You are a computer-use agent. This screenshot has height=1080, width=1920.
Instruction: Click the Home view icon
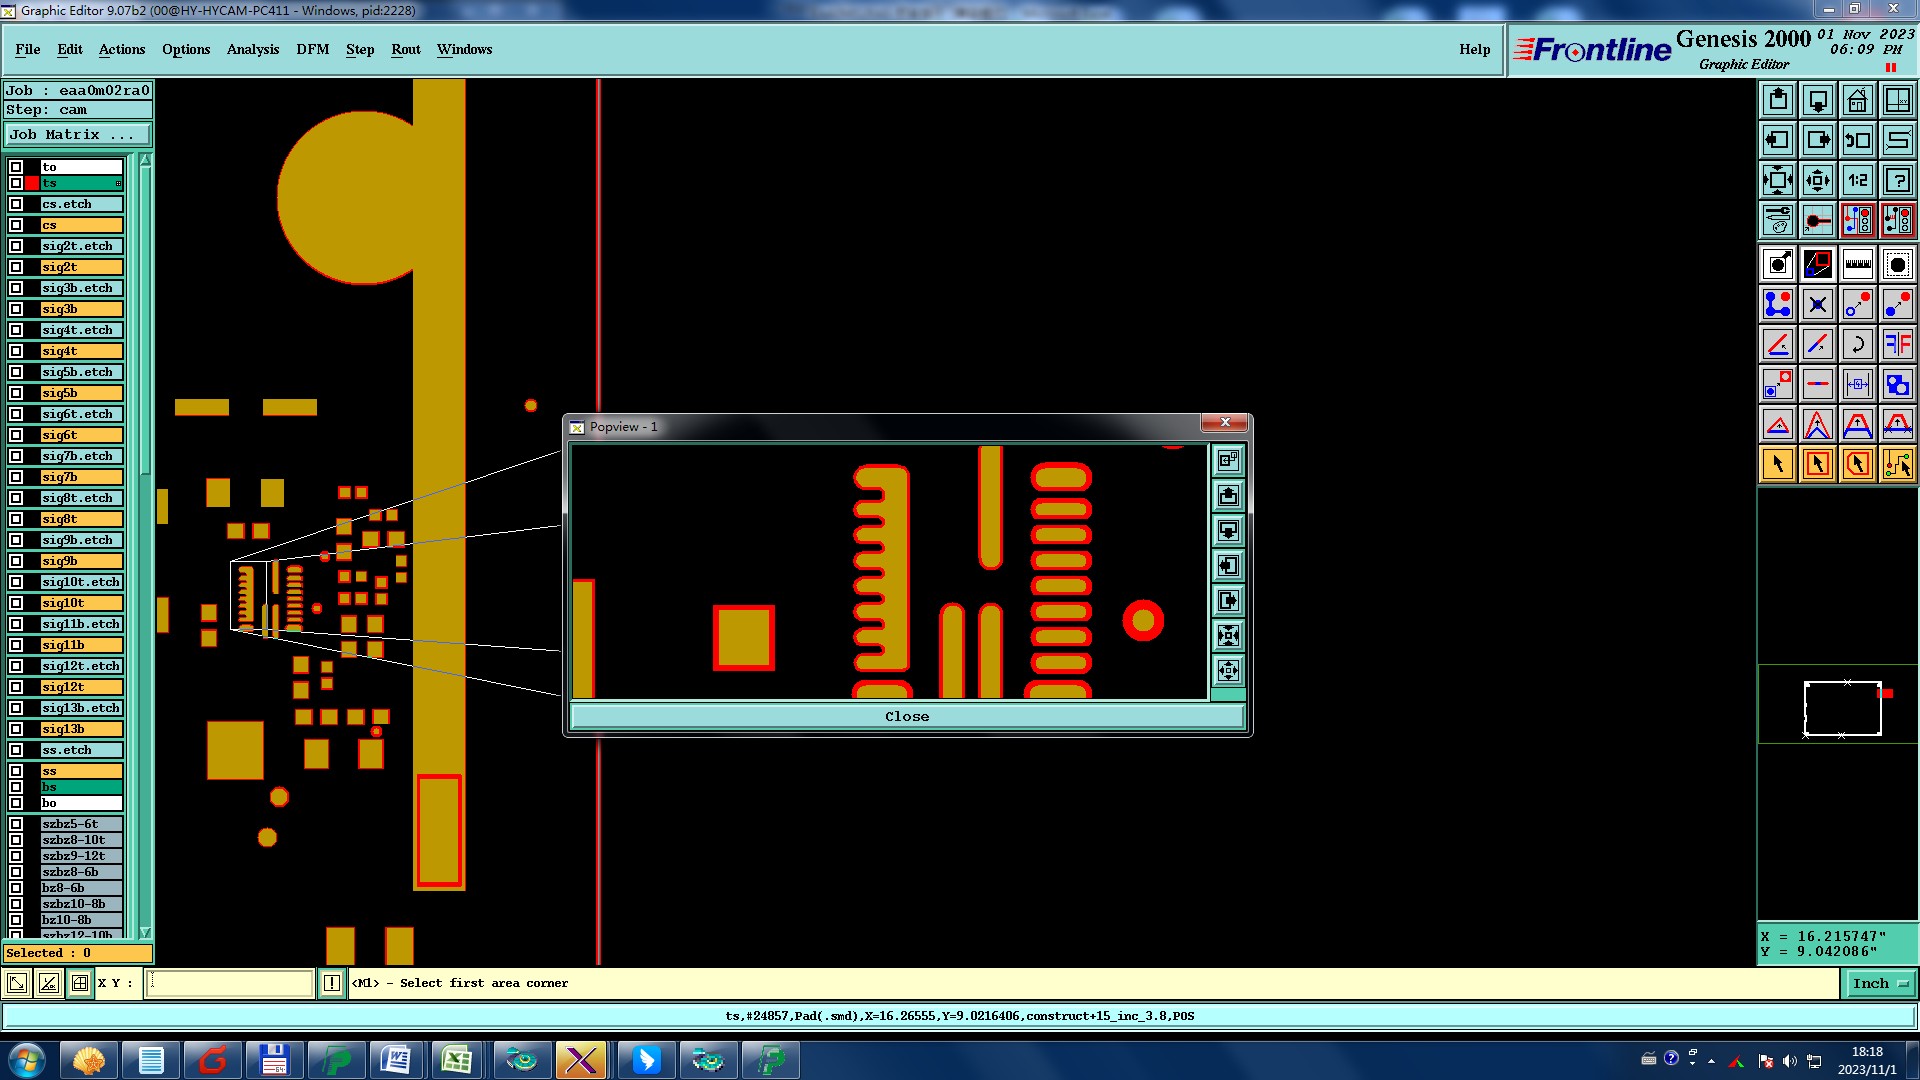(1857, 100)
